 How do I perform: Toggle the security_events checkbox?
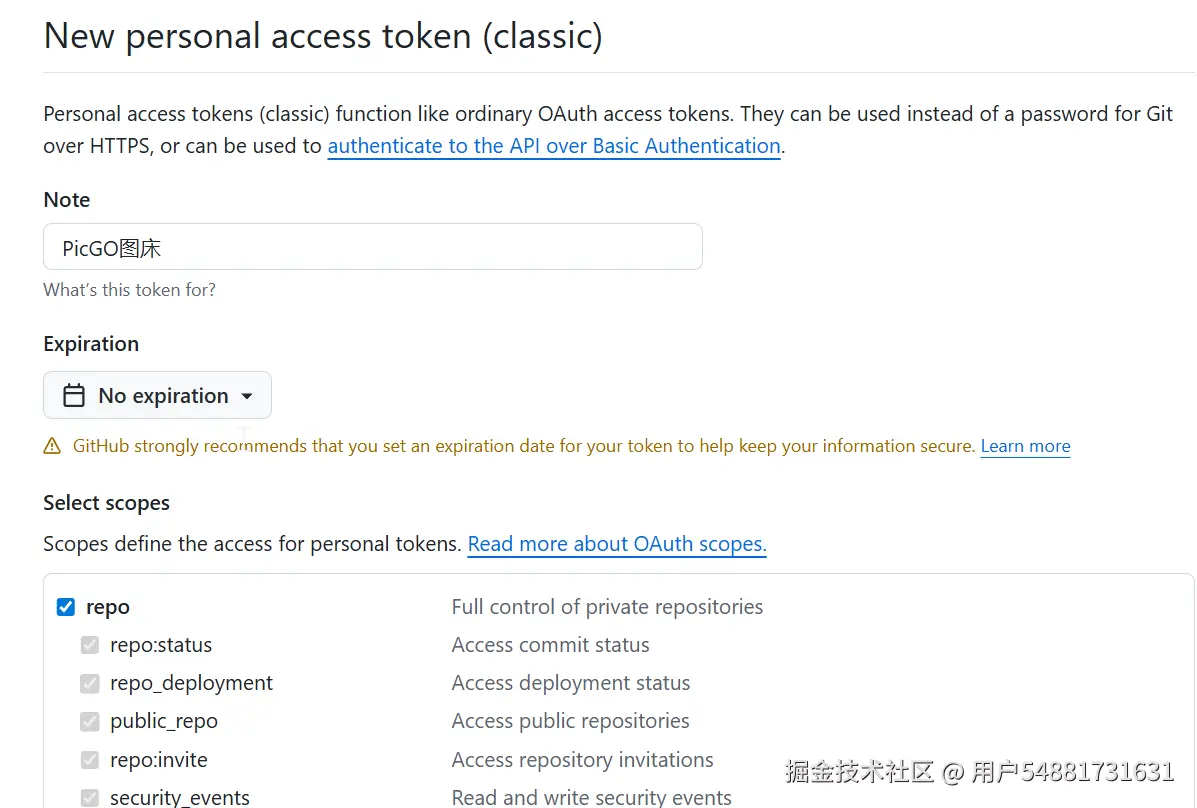[90, 798]
